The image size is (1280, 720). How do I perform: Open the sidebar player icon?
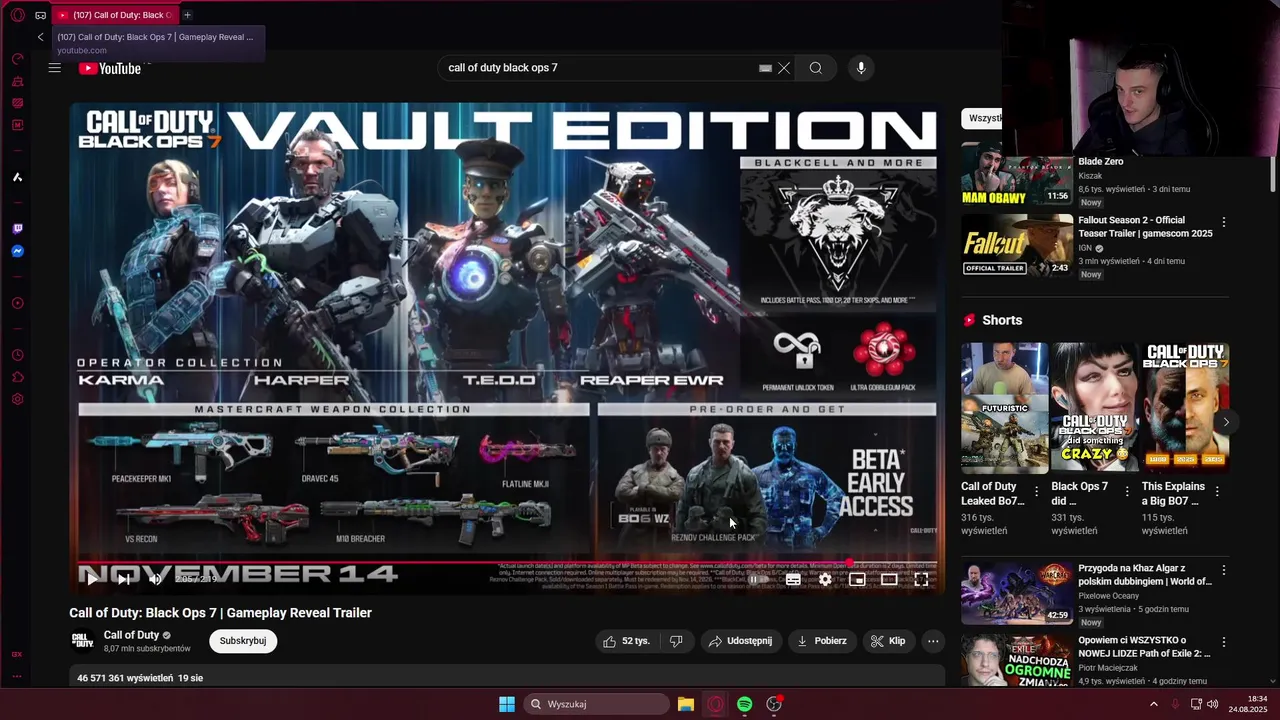(x=17, y=303)
